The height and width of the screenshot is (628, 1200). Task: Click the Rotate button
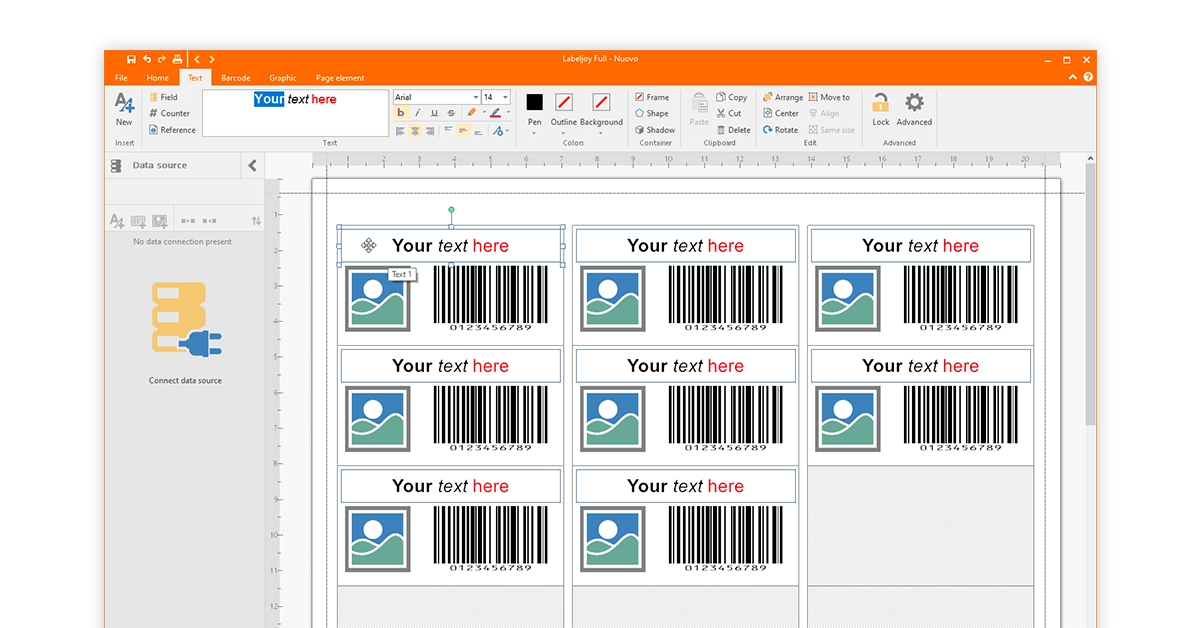click(x=781, y=130)
